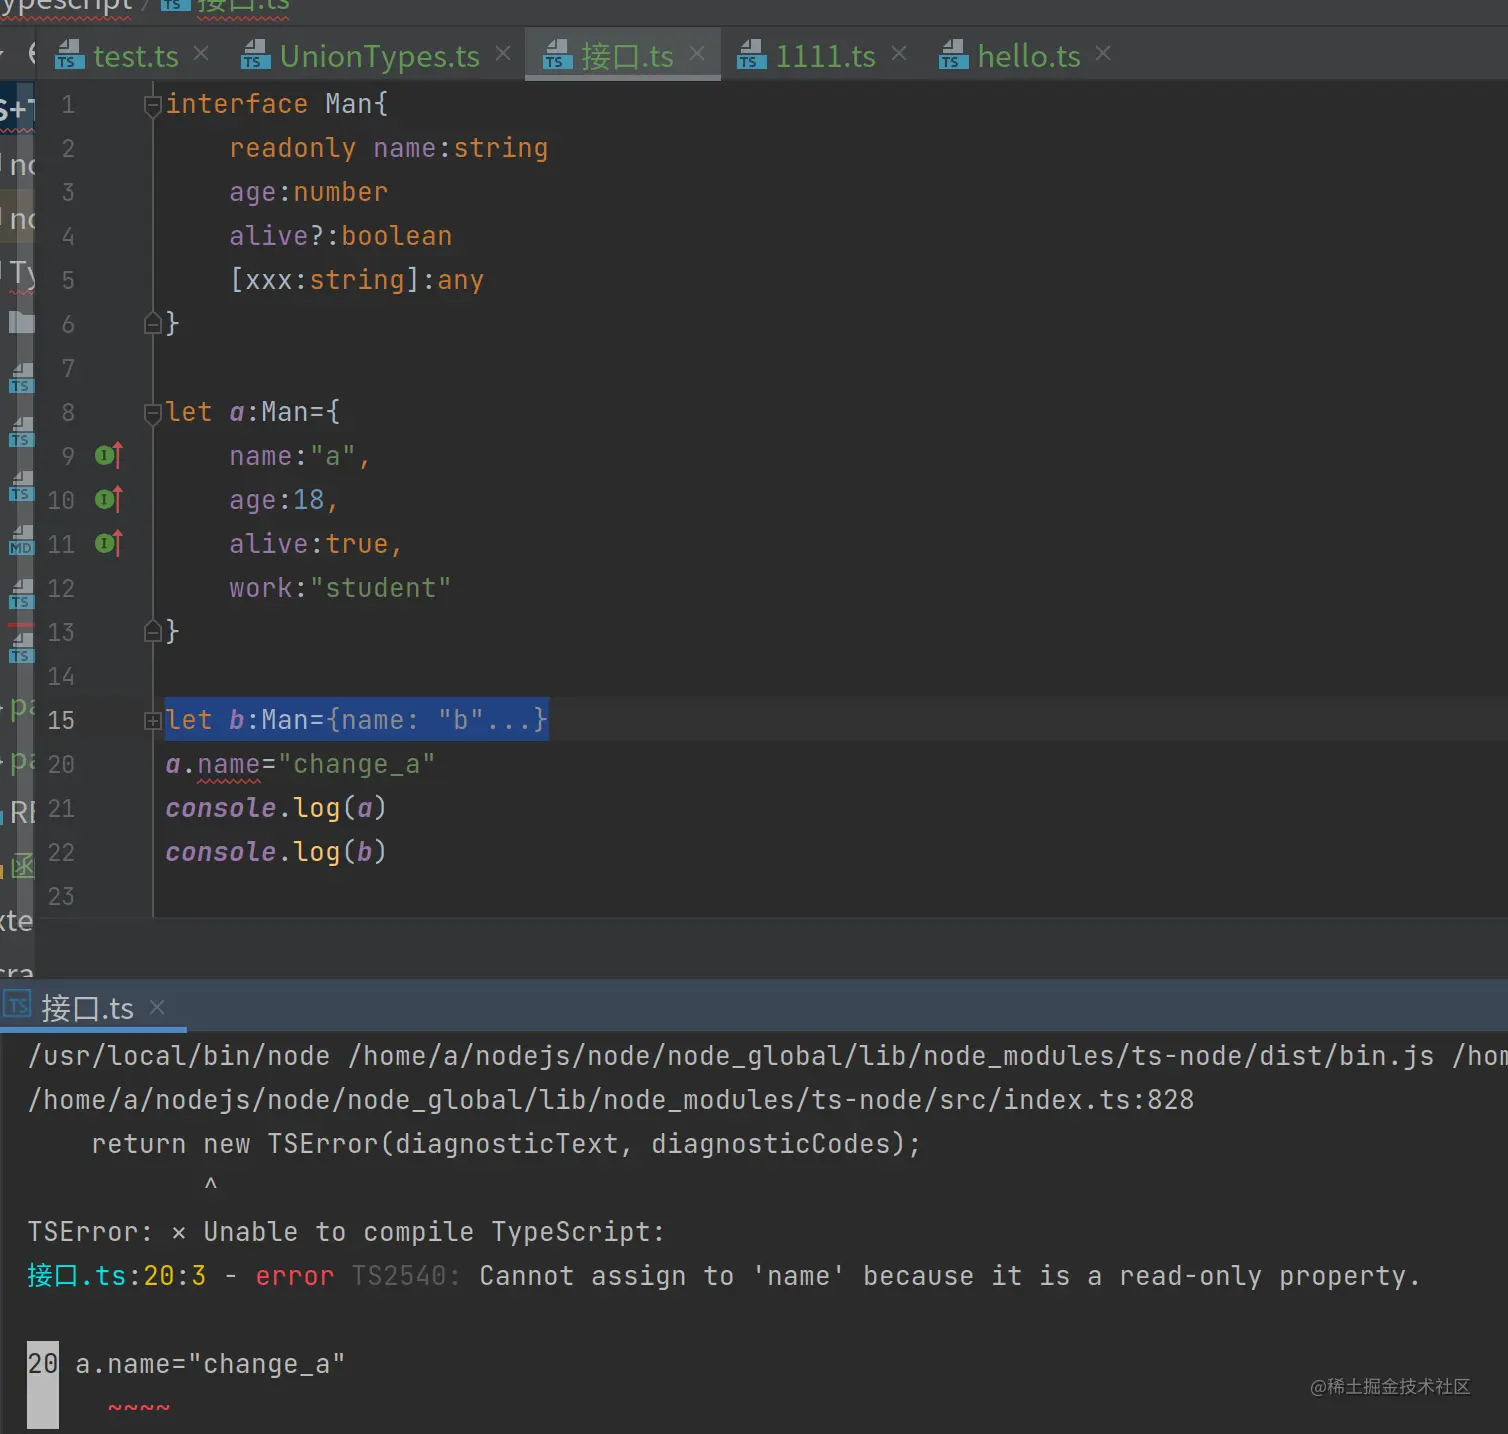Screen dimensions: 1508x1434
Task: Click implements-interface gutter icon on line 11
Action: tap(108, 543)
